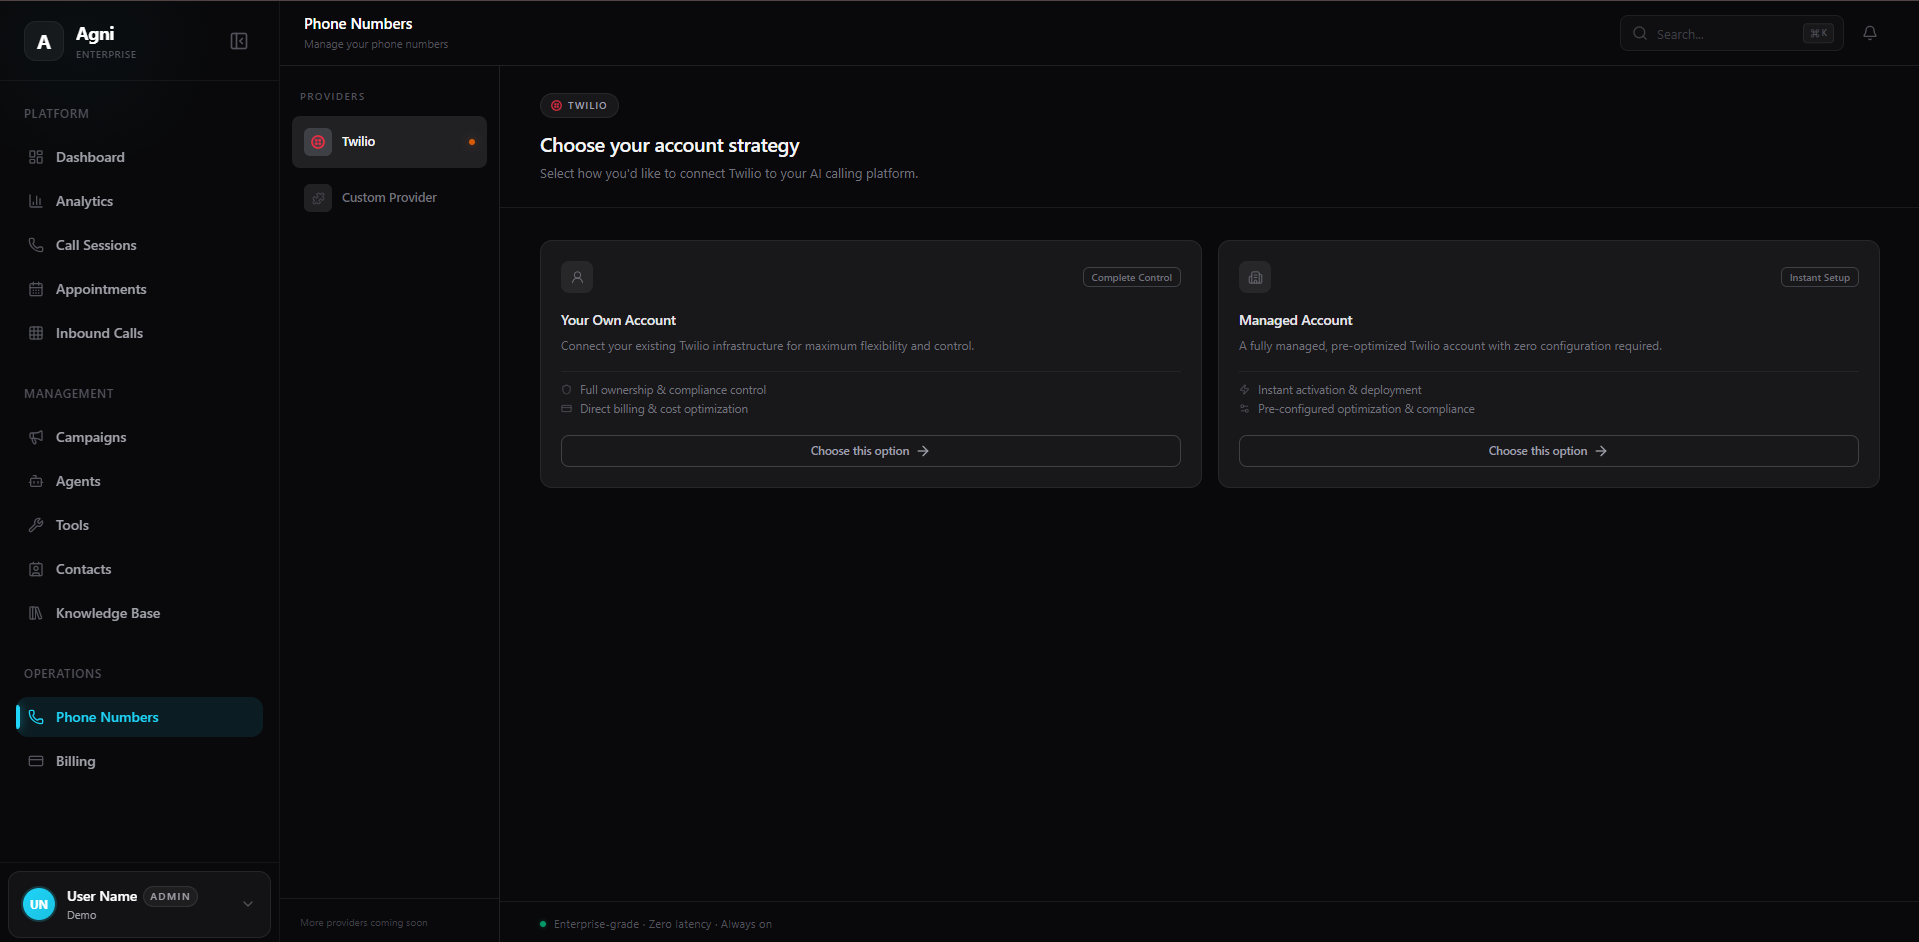The width and height of the screenshot is (1919, 942).
Task: Click the Contacts sidebar item
Action: [84, 569]
